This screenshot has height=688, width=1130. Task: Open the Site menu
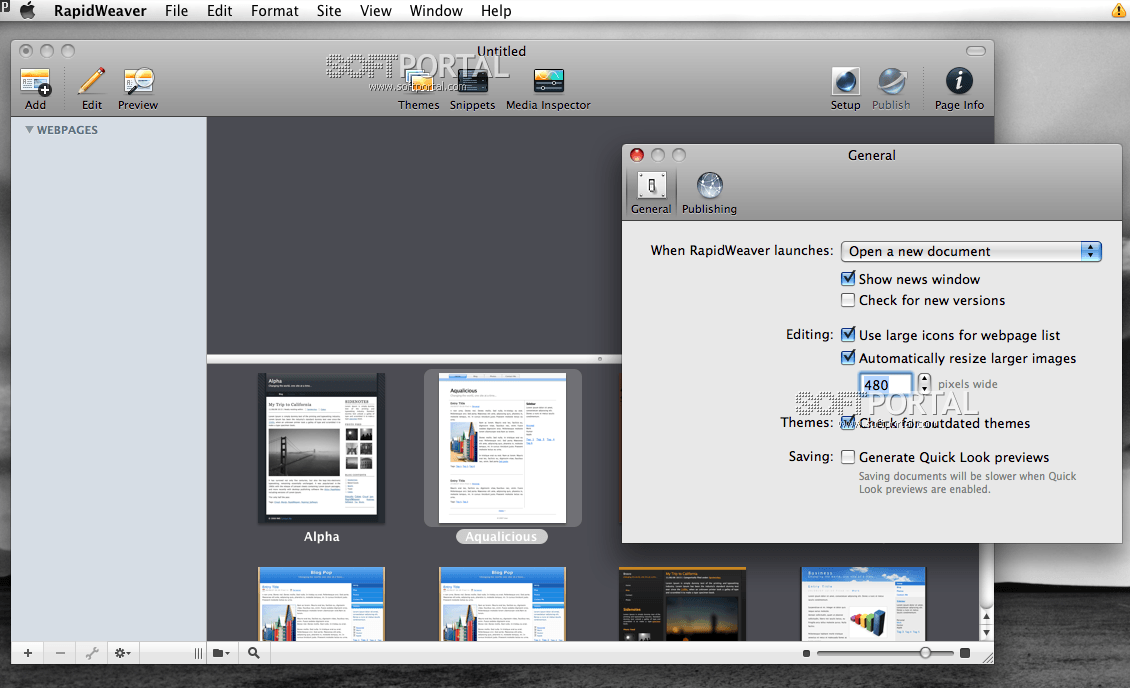(x=329, y=11)
